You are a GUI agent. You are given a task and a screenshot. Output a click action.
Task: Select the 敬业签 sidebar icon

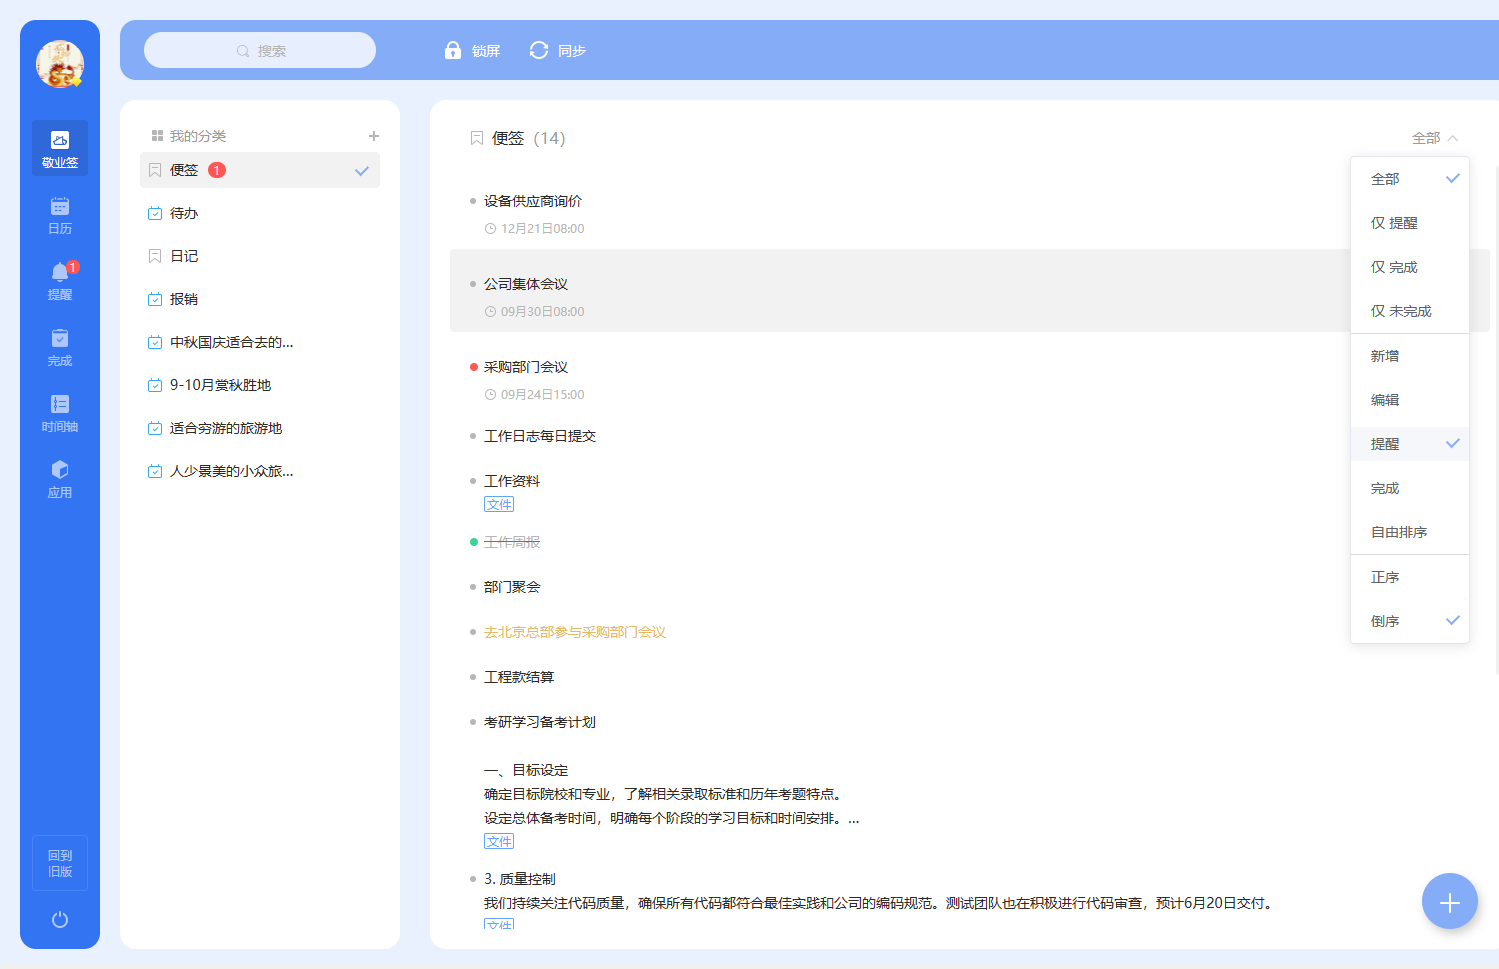coord(60,148)
